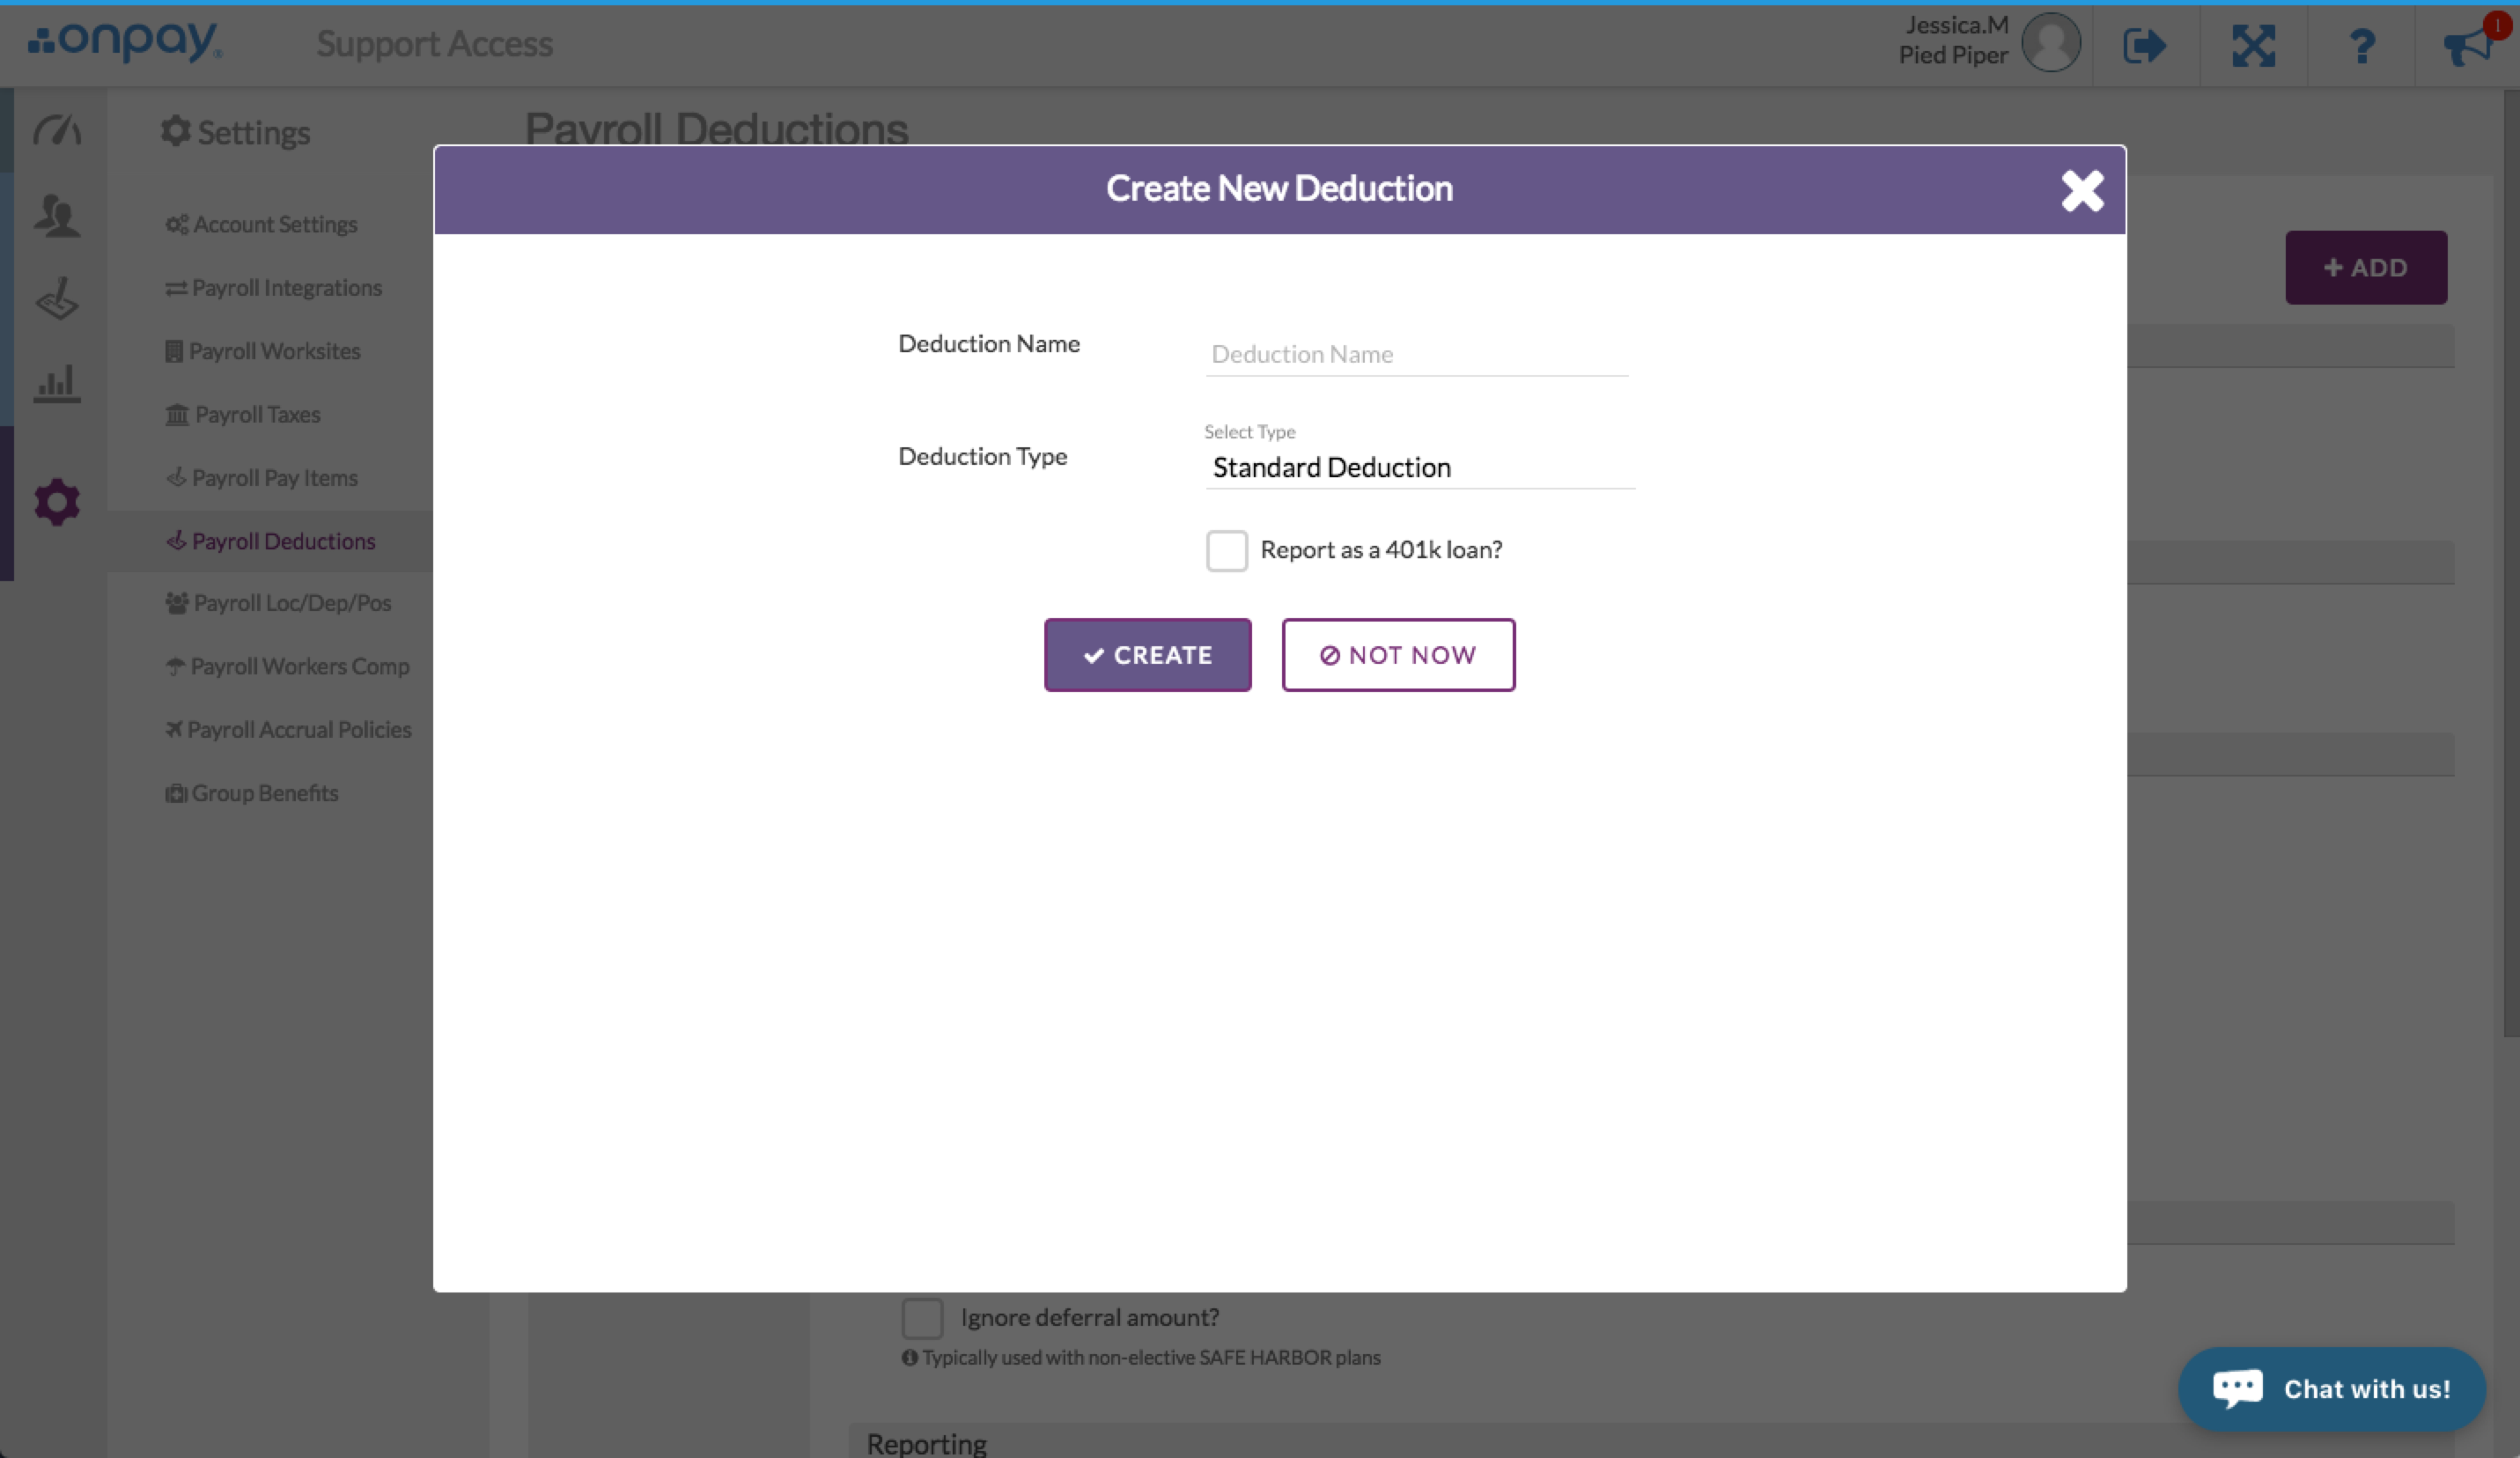The height and width of the screenshot is (1458, 2520).
Task: Click the Settings heading gear icon
Action: pos(176,130)
